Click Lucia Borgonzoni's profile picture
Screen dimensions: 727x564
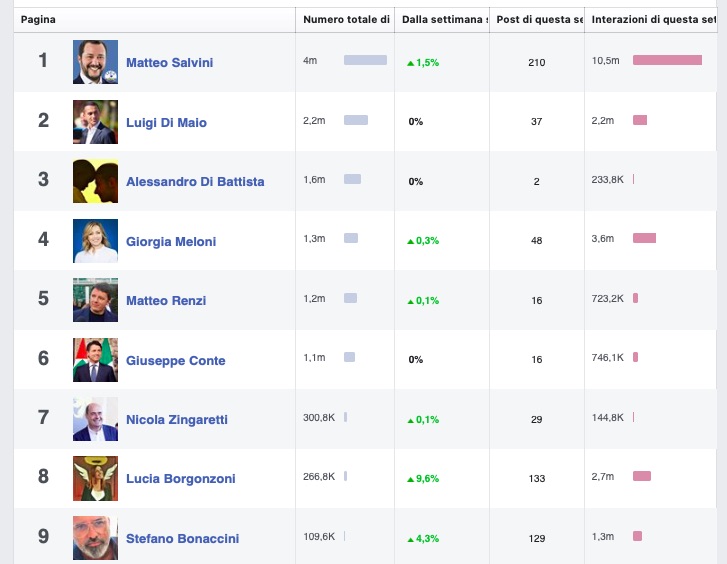pos(95,478)
